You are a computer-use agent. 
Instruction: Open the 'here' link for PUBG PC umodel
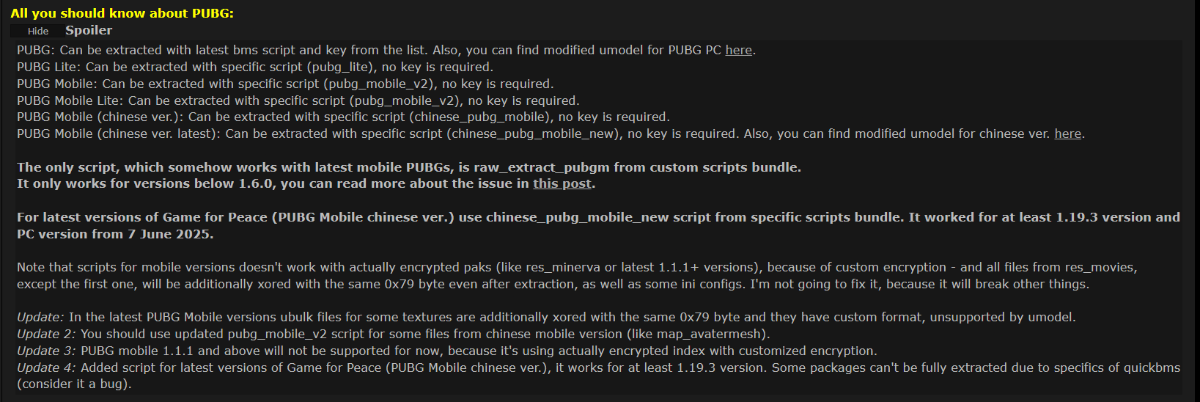pyautogui.click(x=739, y=50)
